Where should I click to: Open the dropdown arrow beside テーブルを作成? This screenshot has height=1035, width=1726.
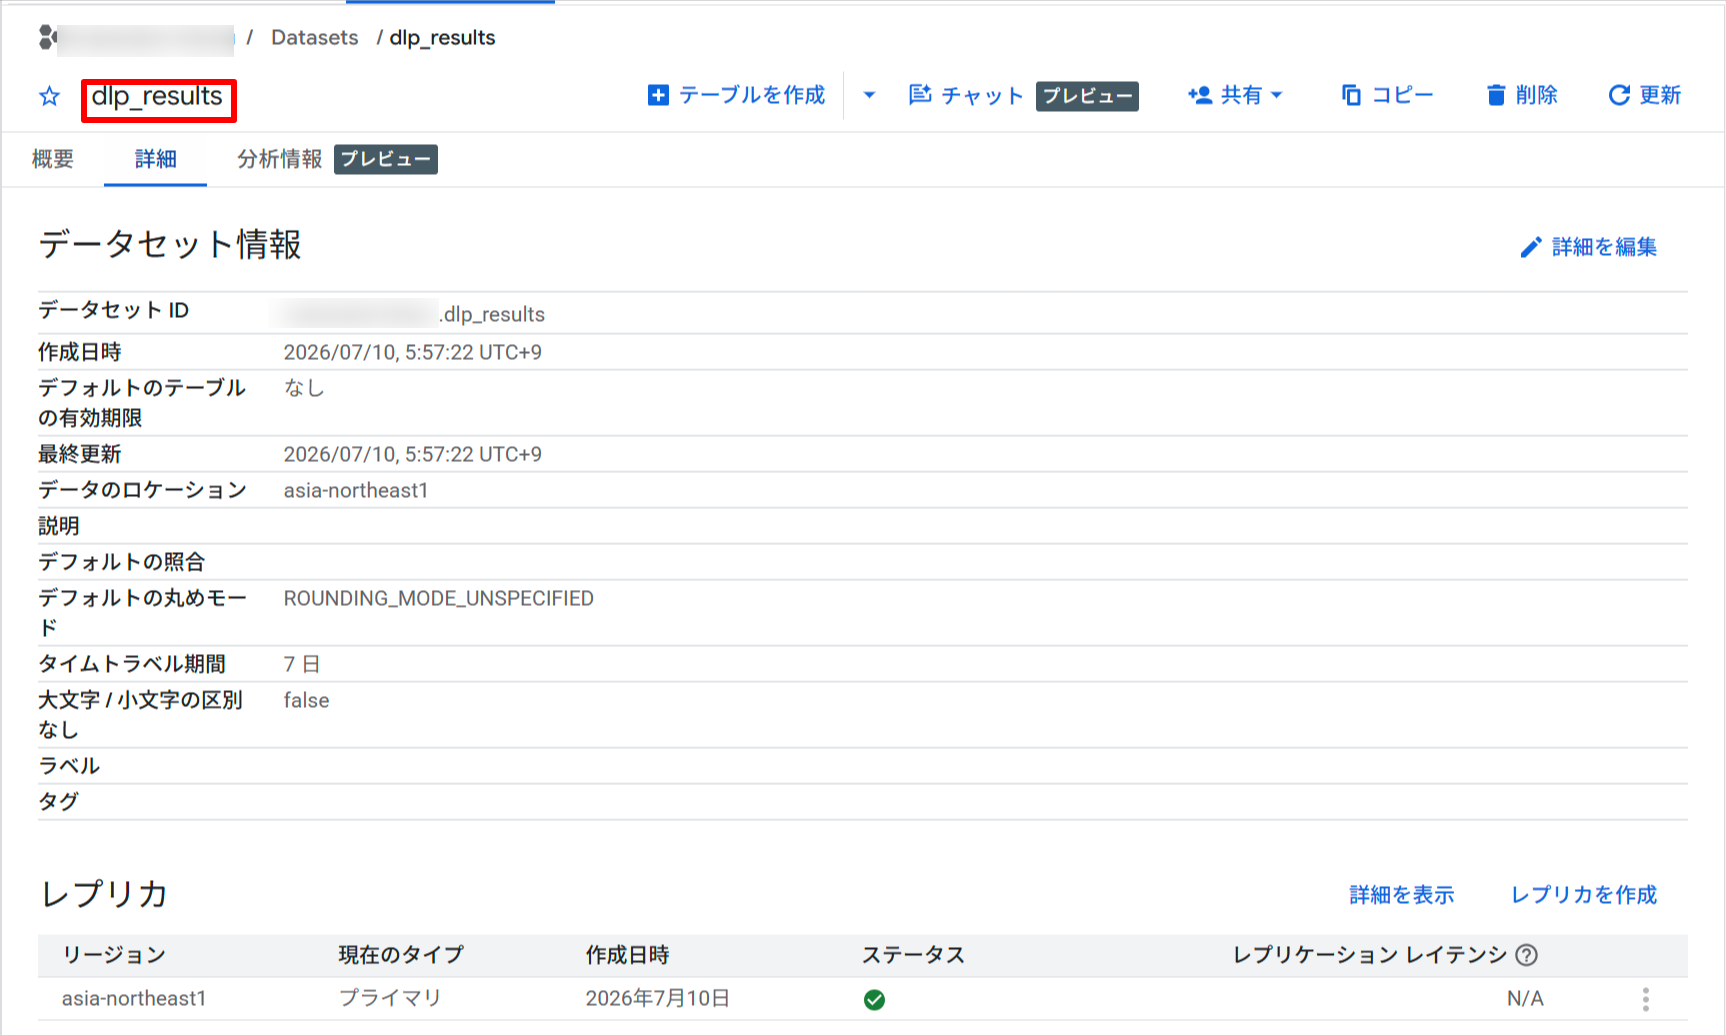[869, 95]
